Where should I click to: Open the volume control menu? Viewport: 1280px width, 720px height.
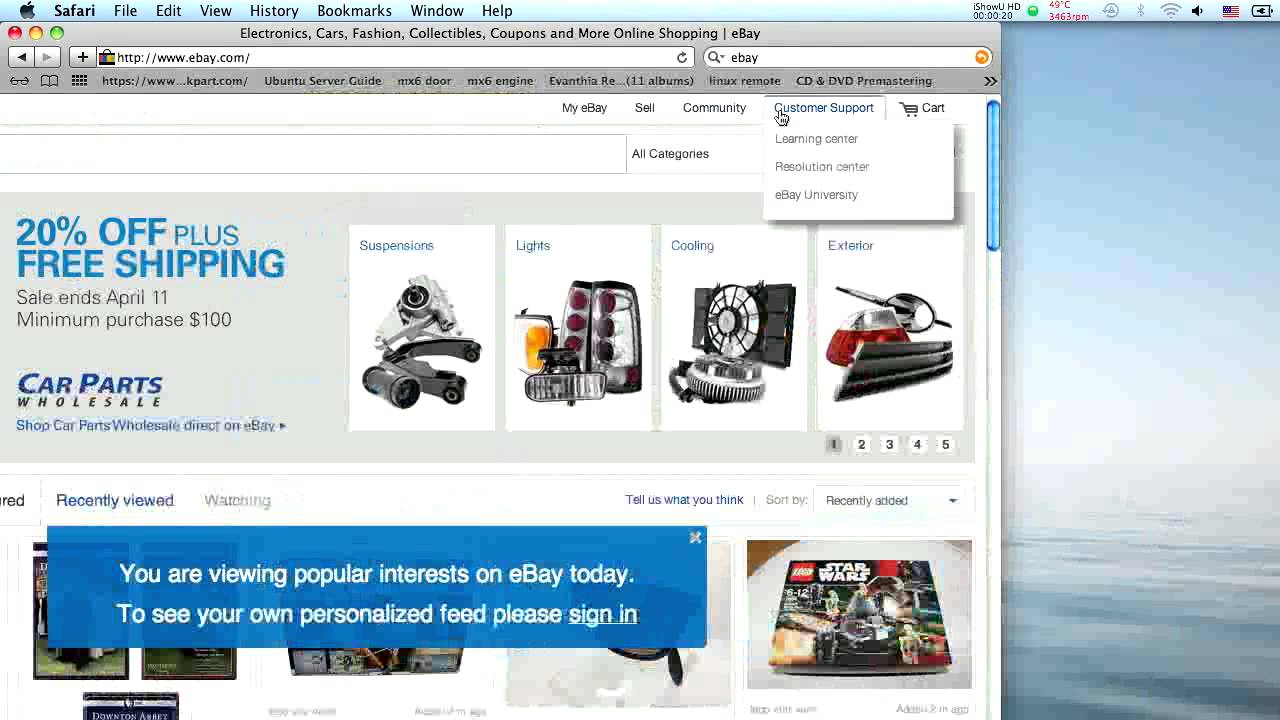[x=1198, y=11]
